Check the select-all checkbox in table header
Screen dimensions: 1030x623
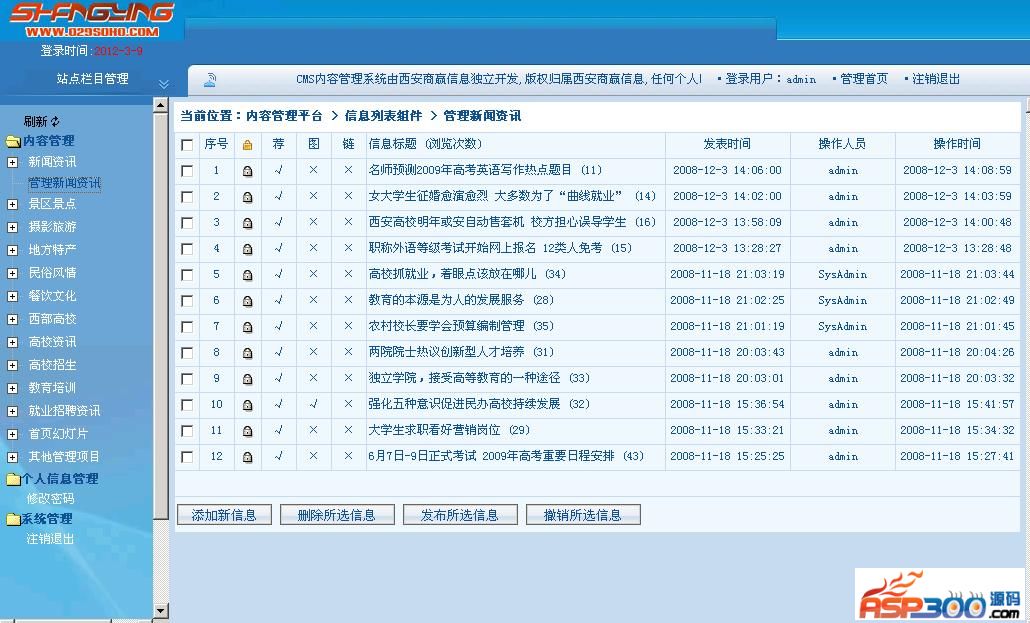point(187,145)
